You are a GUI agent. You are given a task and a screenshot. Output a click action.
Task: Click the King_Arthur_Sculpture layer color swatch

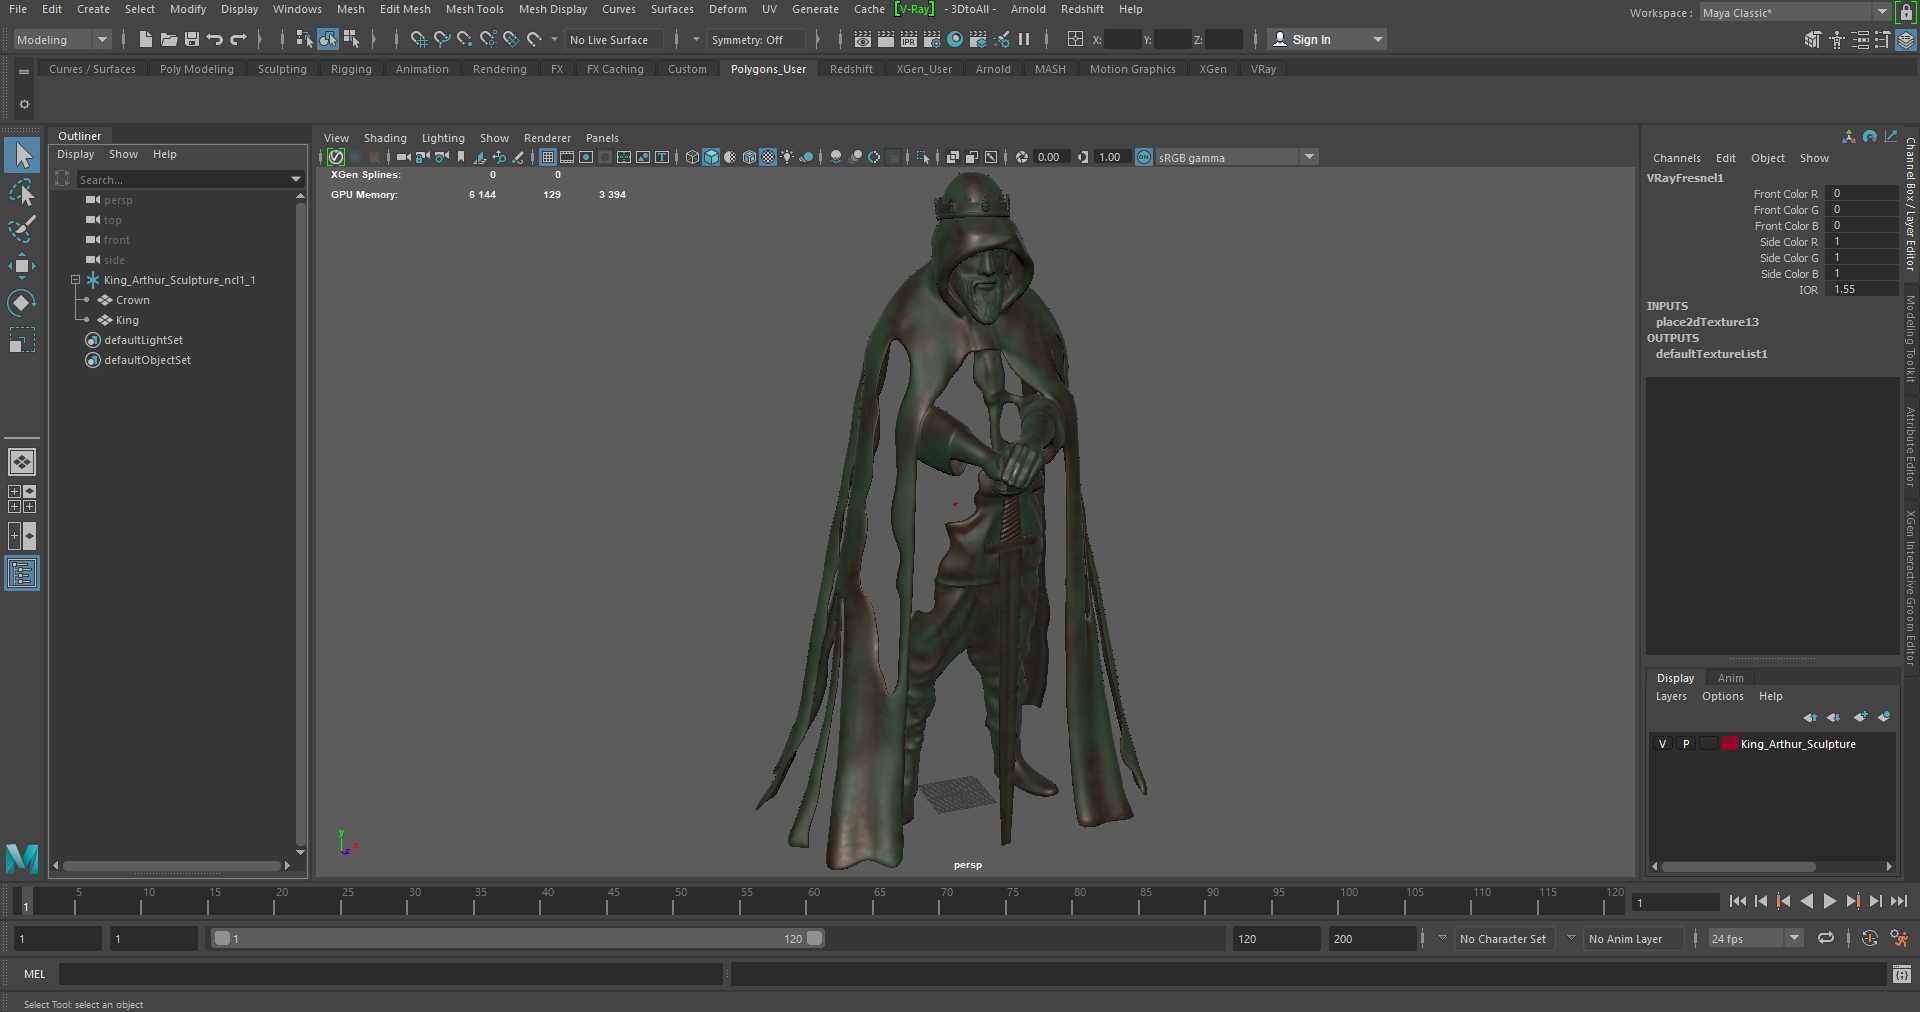click(1729, 744)
